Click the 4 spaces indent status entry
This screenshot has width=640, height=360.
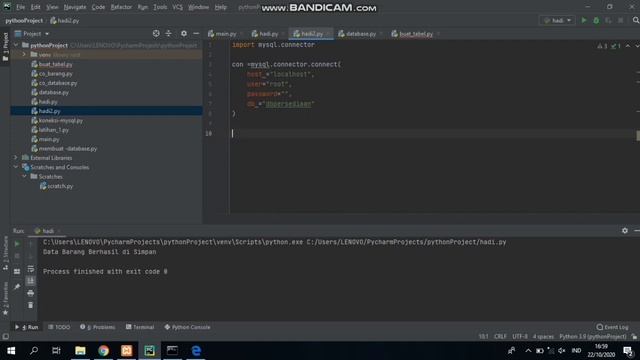pyautogui.click(x=543, y=337)
